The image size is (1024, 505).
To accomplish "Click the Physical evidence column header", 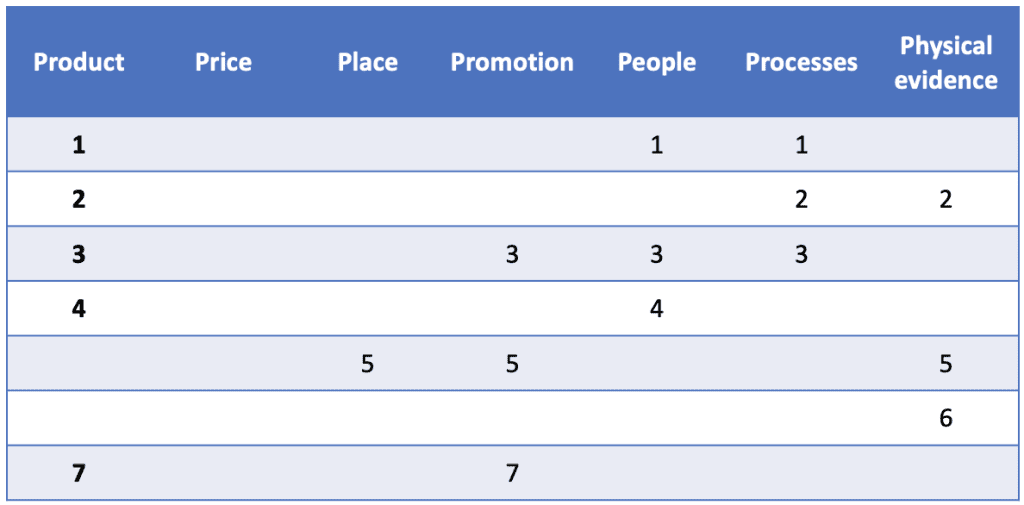I will click(946, 62).
